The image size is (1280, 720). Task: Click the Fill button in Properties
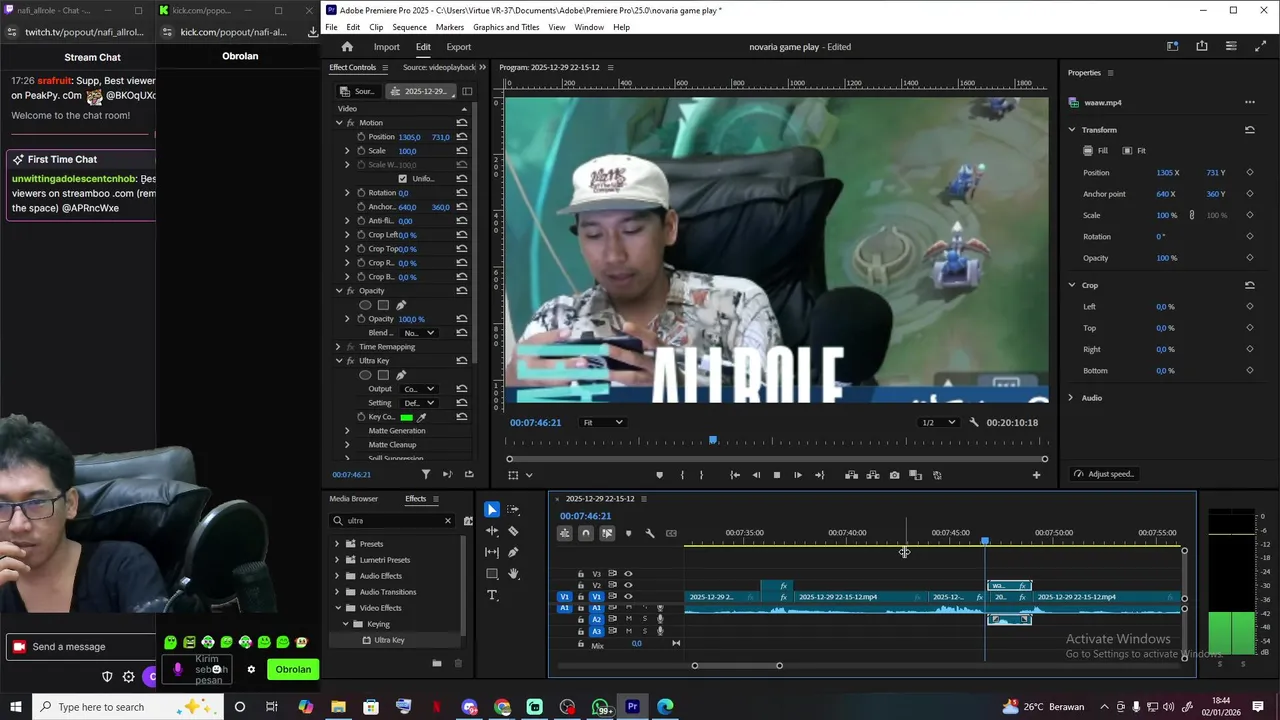click(x=1096, y=151)
